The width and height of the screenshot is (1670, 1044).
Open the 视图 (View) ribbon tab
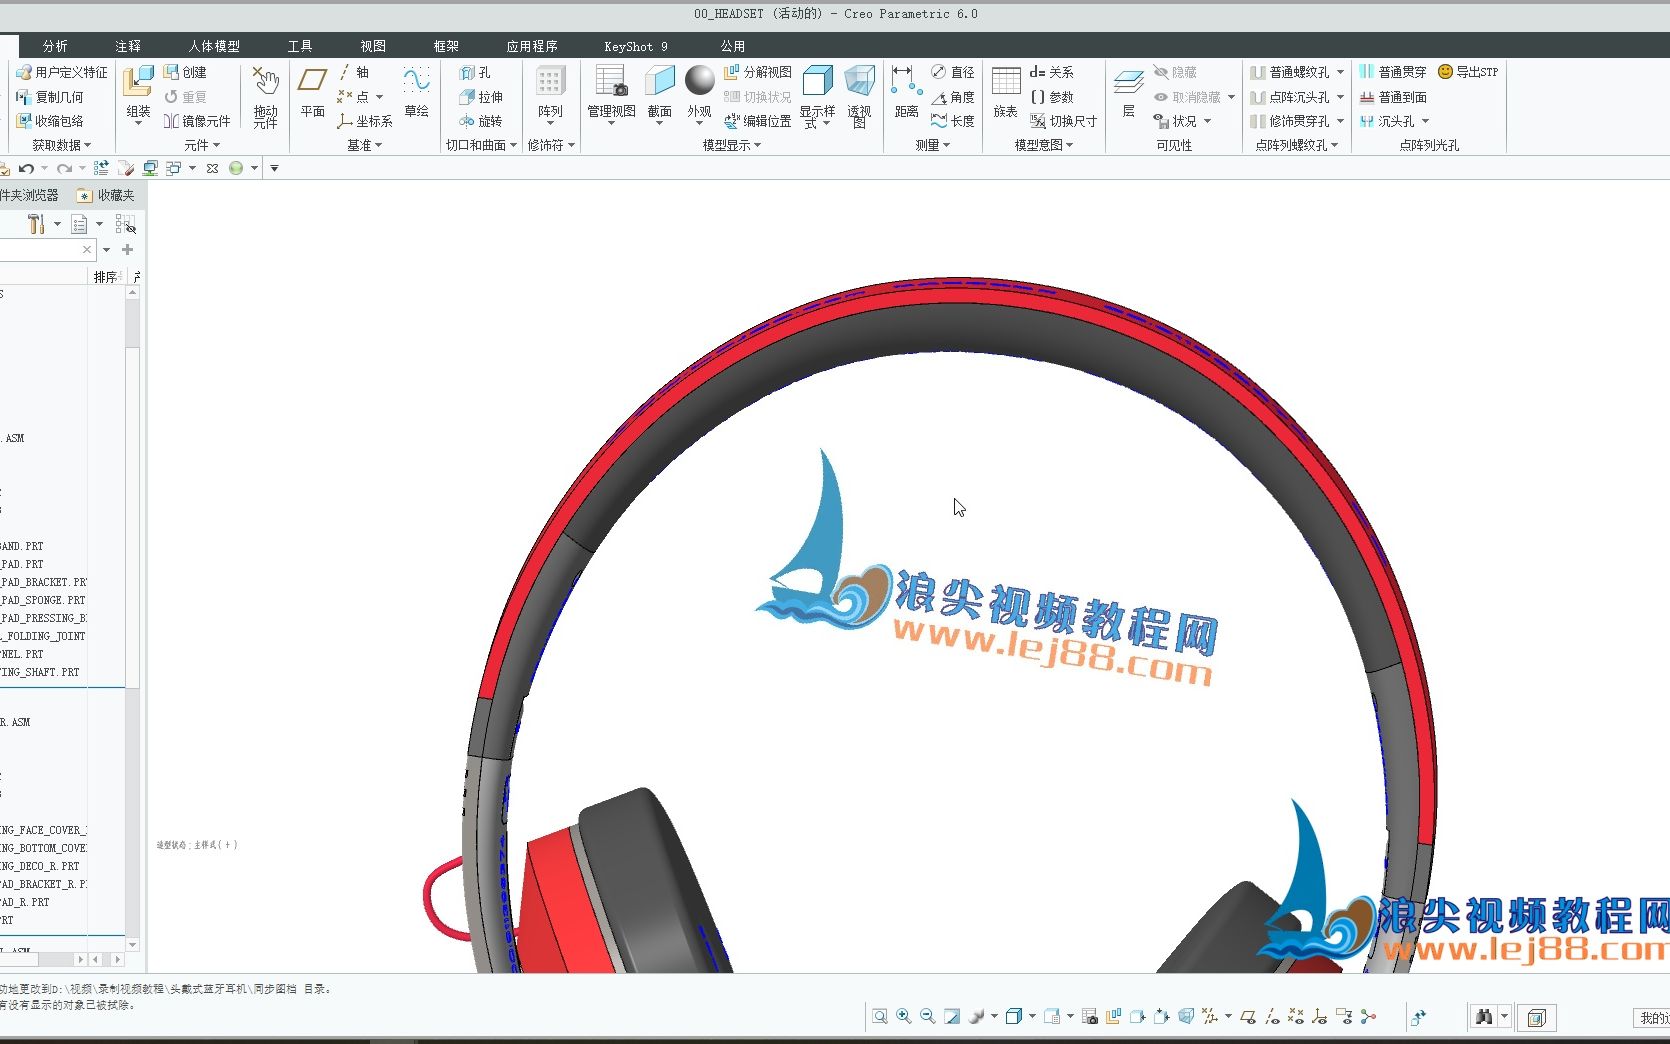[x=371, y=45]
